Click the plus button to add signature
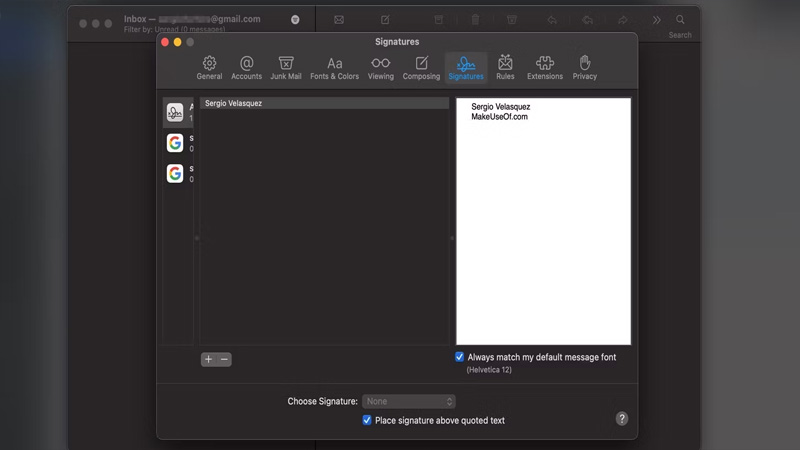Screen dimensions: 800x450 tap(208, 359)
